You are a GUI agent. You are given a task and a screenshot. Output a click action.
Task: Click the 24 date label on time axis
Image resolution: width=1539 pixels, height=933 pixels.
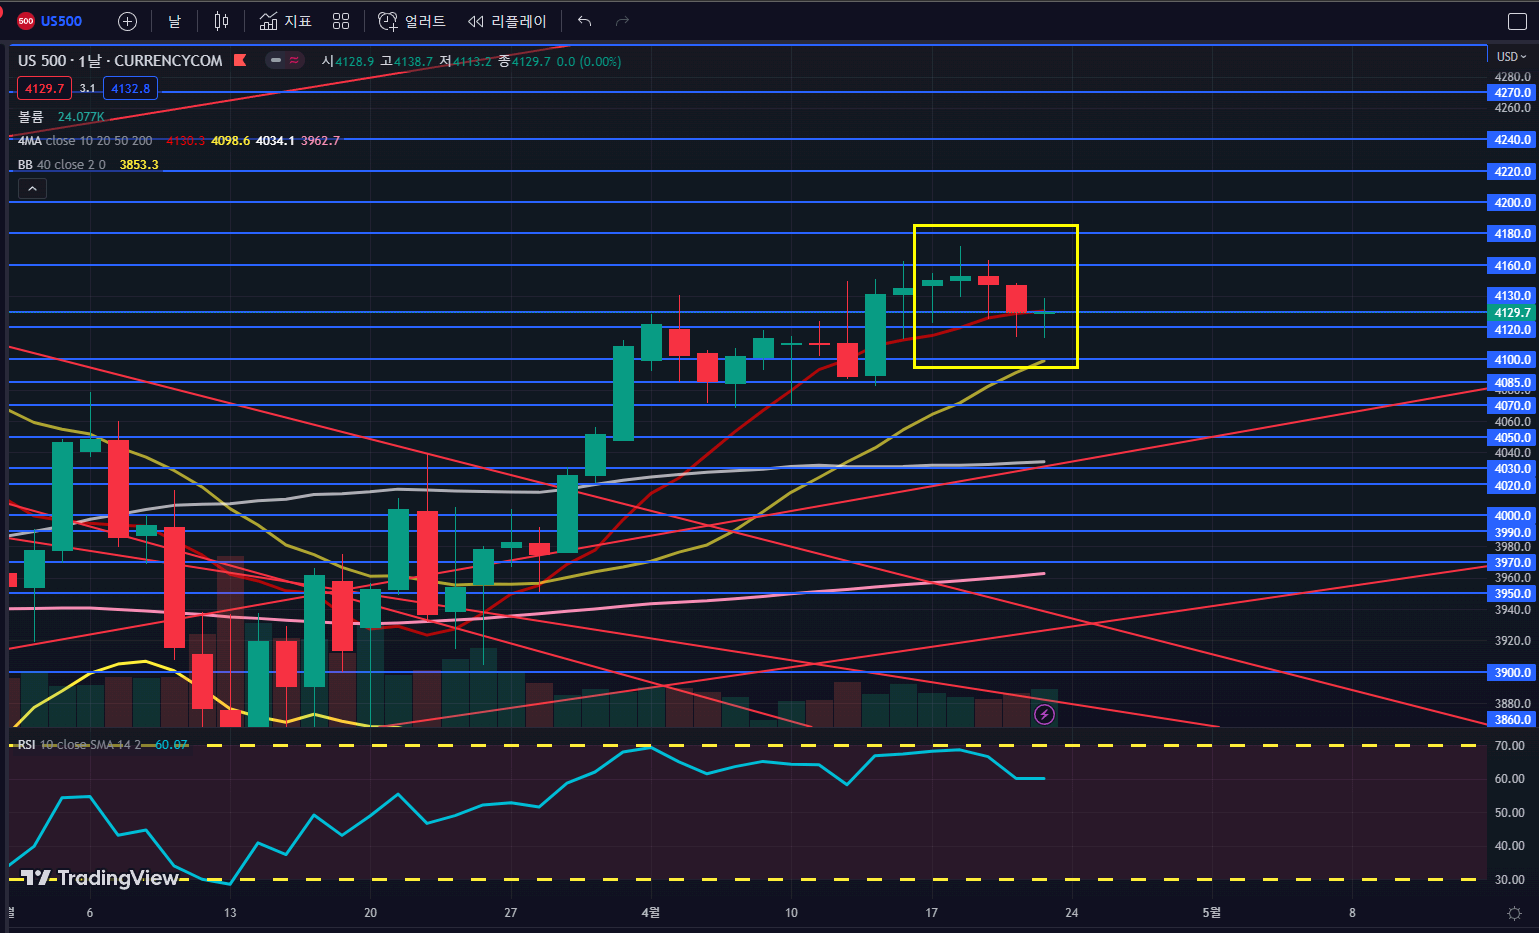click(x=1072, y=913)
